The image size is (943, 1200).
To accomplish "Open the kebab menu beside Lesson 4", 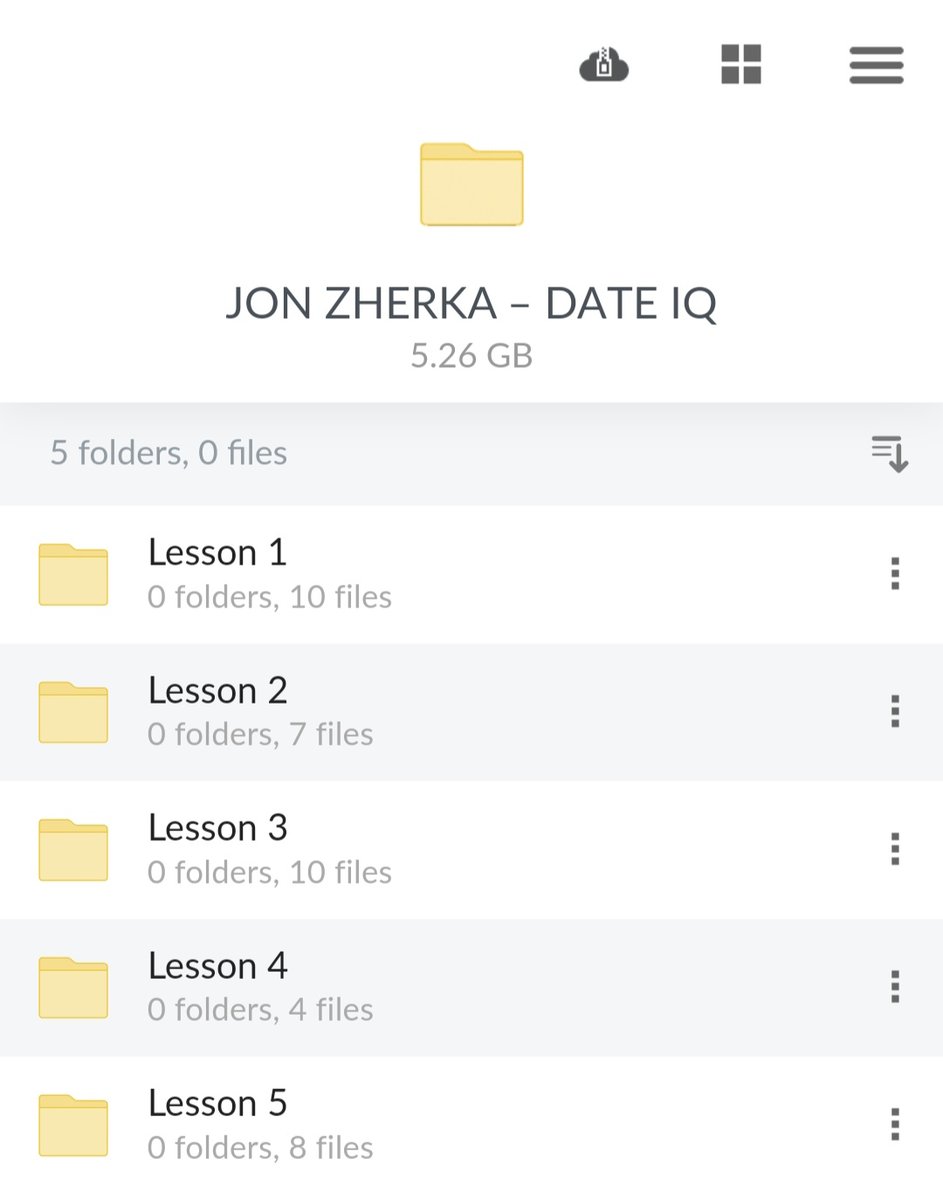I will tap(895, 987).
